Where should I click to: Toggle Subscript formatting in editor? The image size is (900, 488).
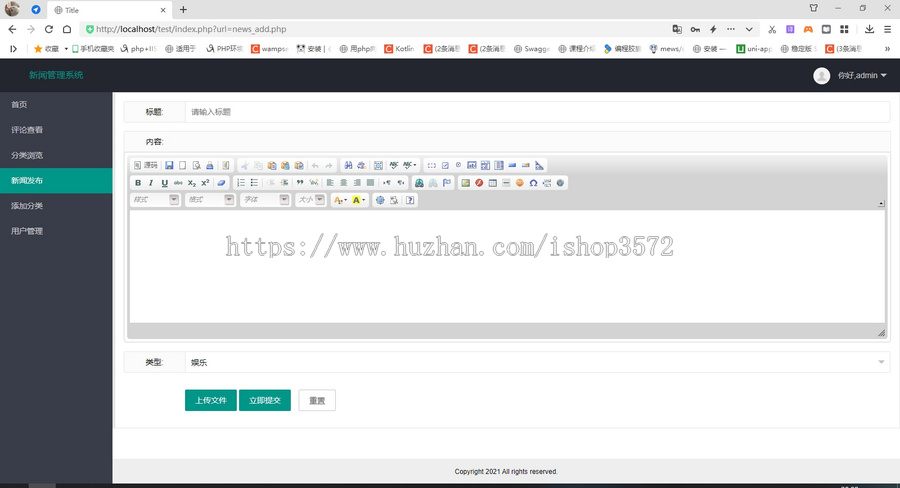pos(192,183)
